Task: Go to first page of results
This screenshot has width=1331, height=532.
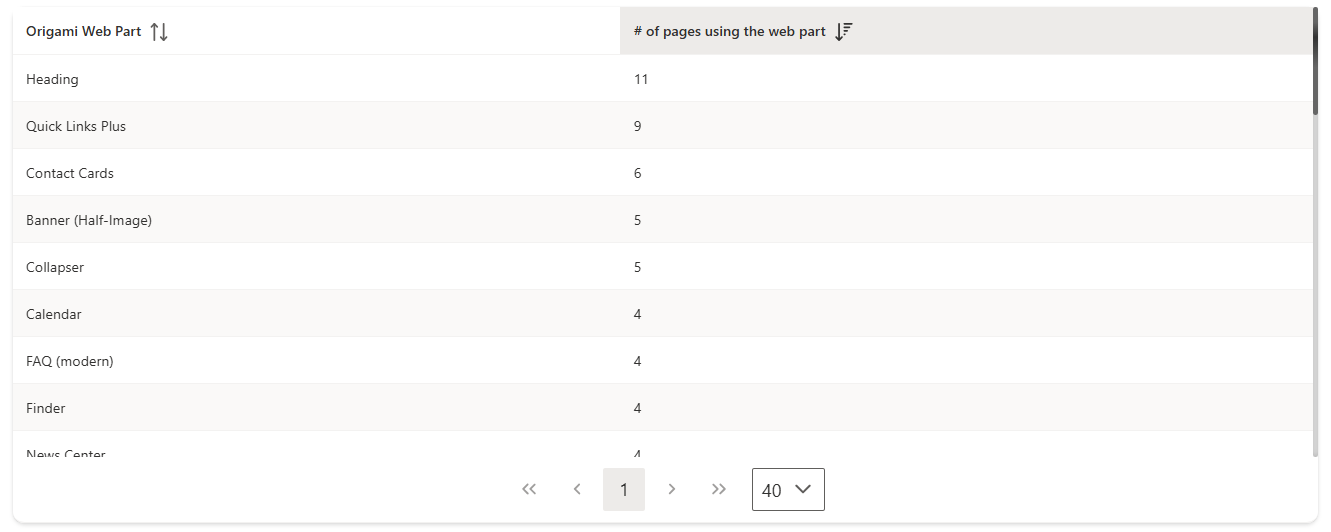Action: point(530,489)
